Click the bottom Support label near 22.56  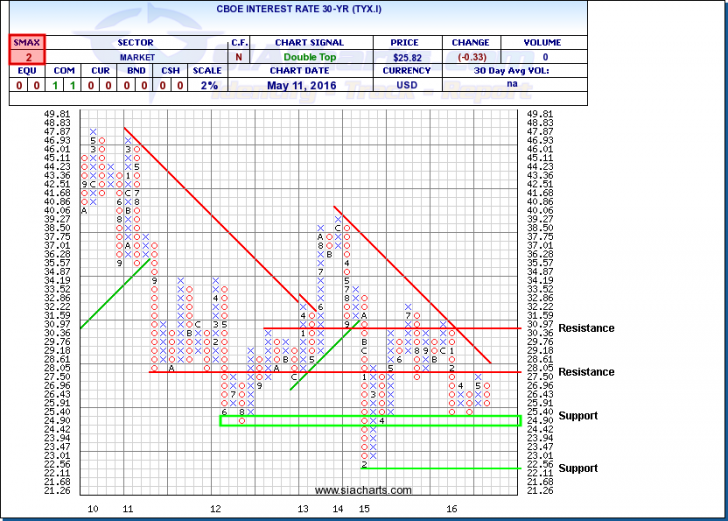tap(578, 468)
